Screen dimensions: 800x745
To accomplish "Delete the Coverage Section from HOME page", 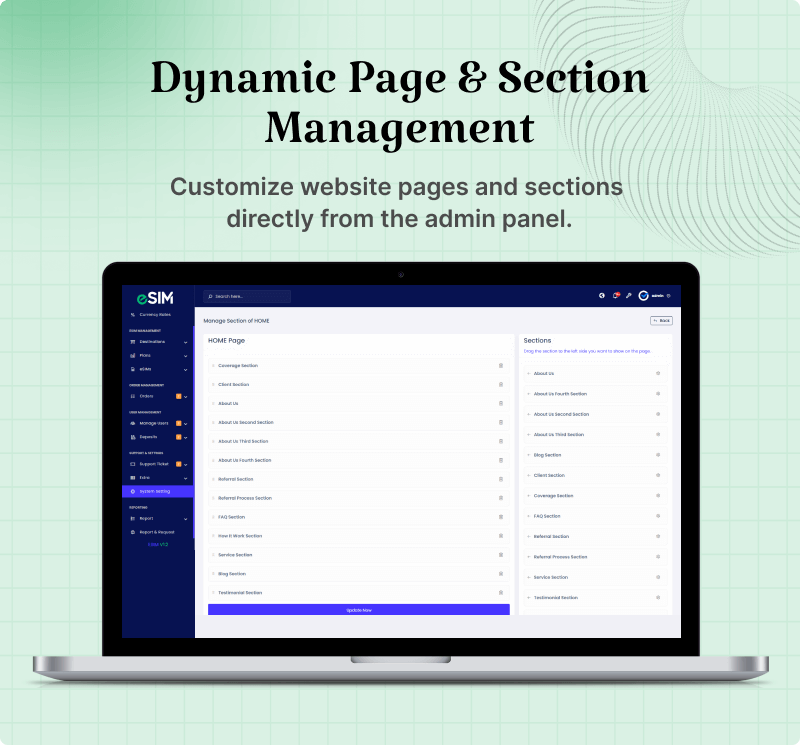I will click(x=501, y=366).
